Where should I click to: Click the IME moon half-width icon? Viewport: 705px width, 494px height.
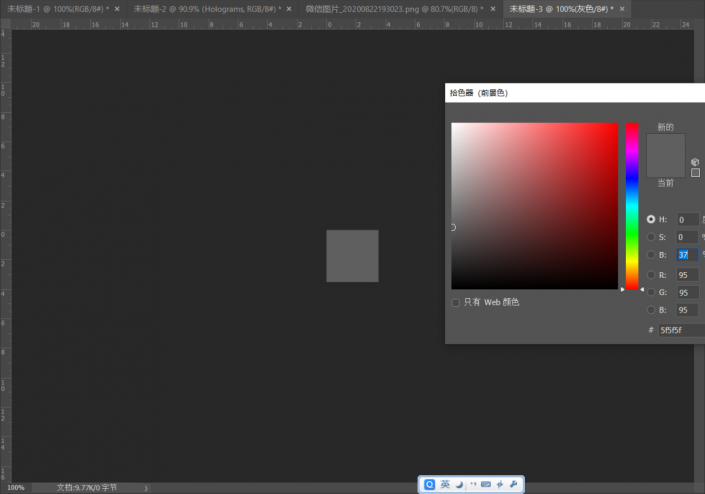(459, 484)
